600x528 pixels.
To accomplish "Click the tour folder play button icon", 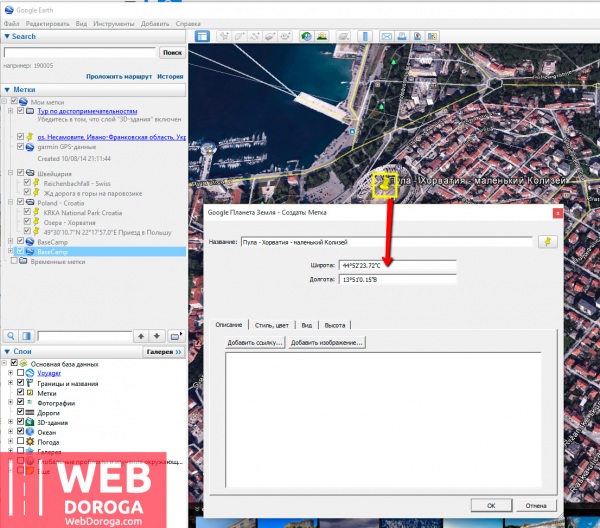I will (x=176, y=336).
